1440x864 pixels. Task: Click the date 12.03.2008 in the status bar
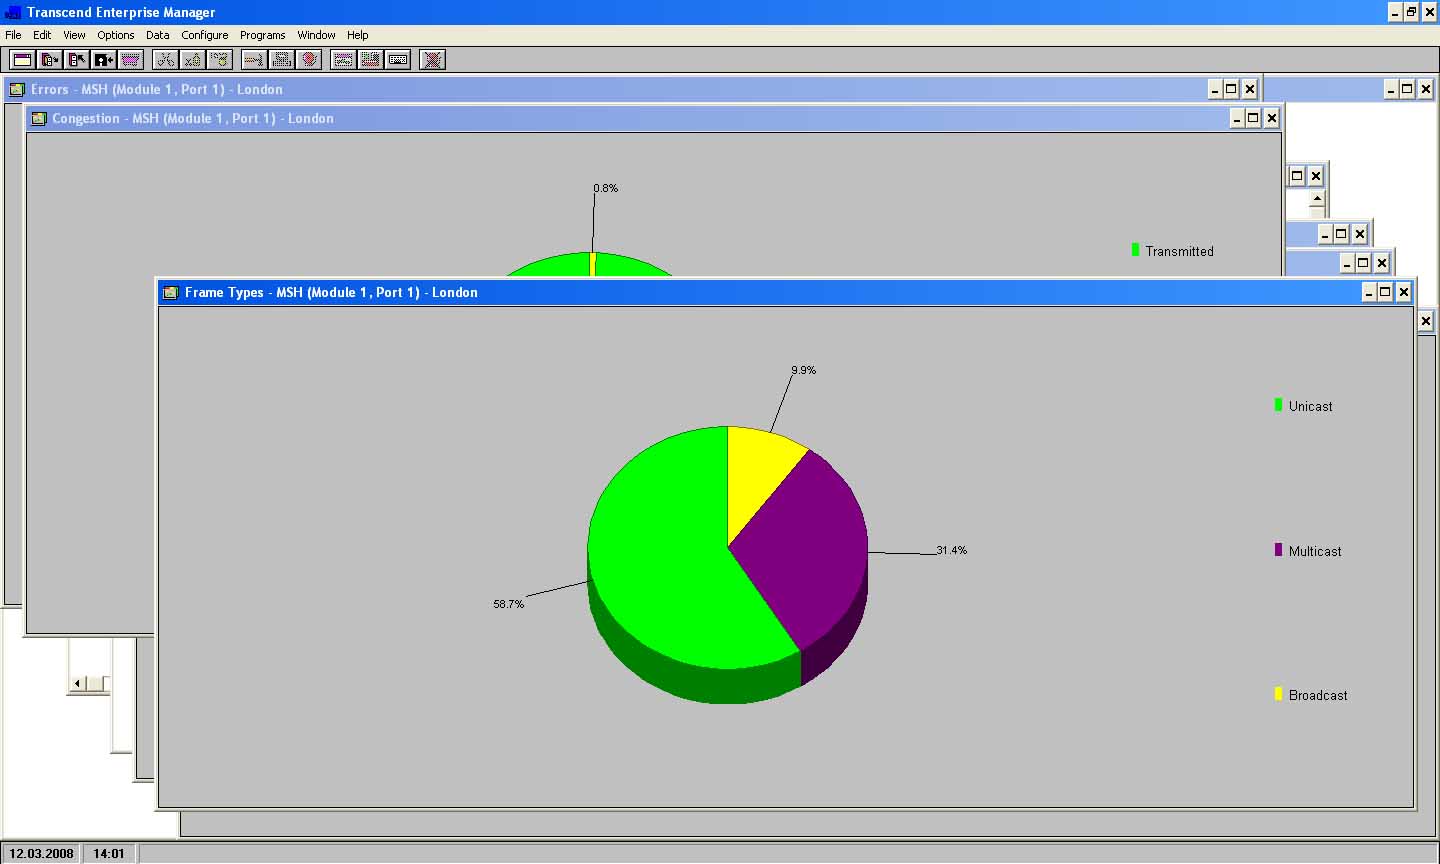click(x=41, y=854)
